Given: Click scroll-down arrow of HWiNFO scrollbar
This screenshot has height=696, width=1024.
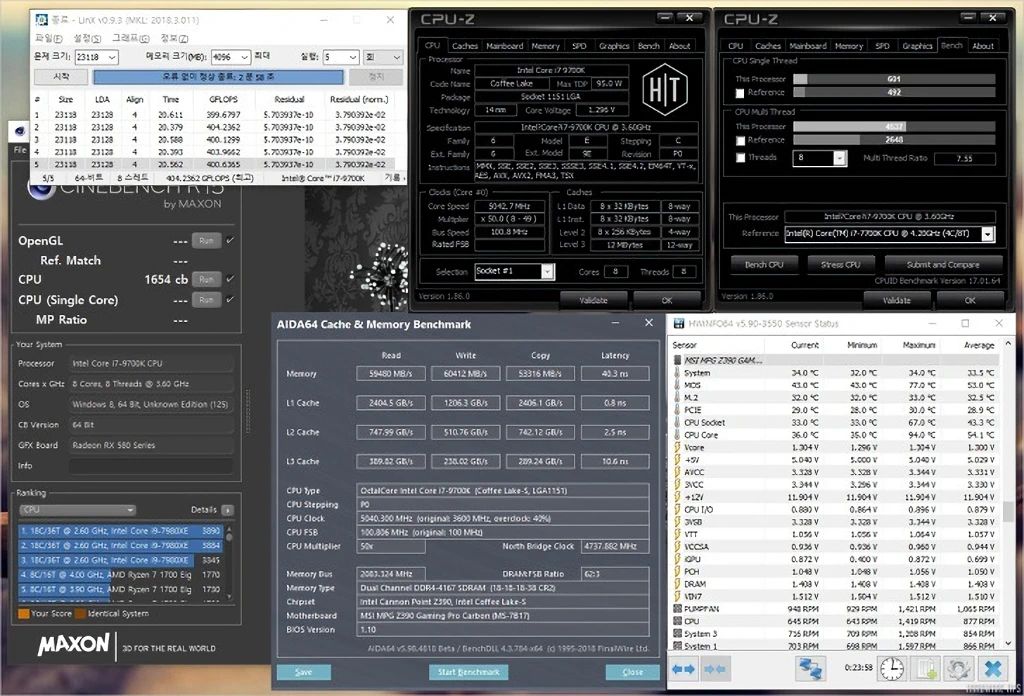Looking at the screenshot, I should pos(1008,644).
